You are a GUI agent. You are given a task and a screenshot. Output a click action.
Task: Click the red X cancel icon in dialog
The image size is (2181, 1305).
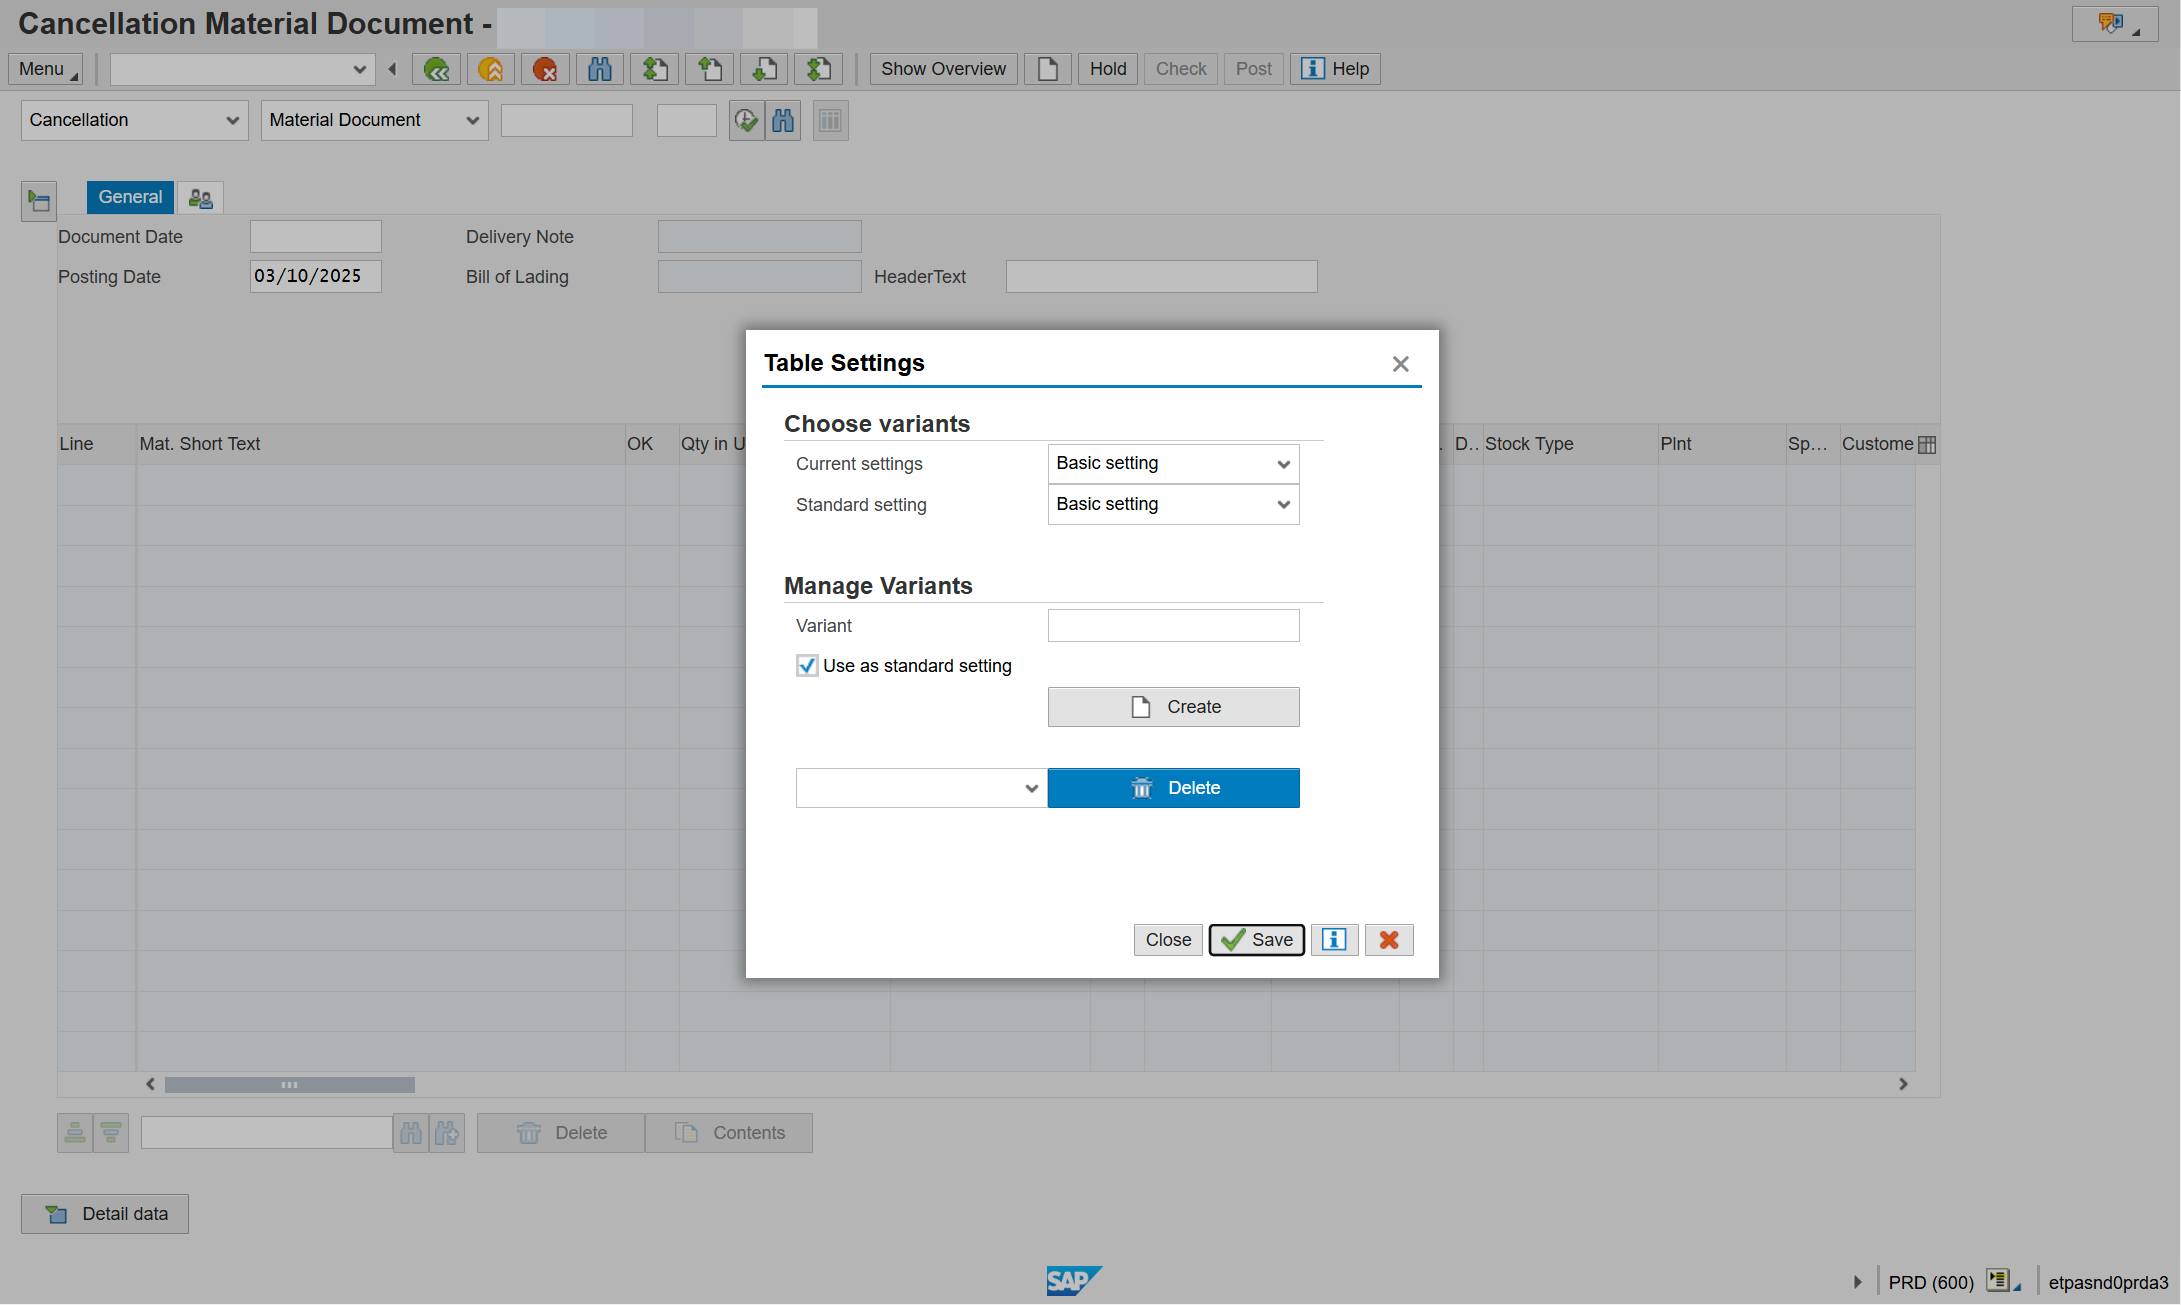point(1389,940)
